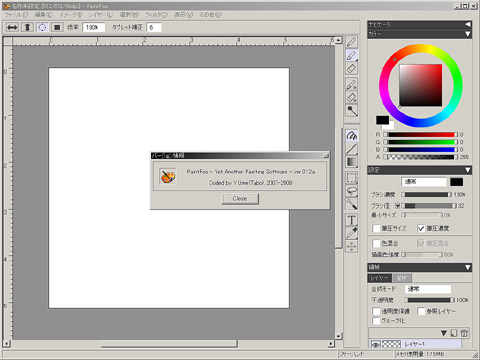Click the tablet correction value field

point(154,27)
